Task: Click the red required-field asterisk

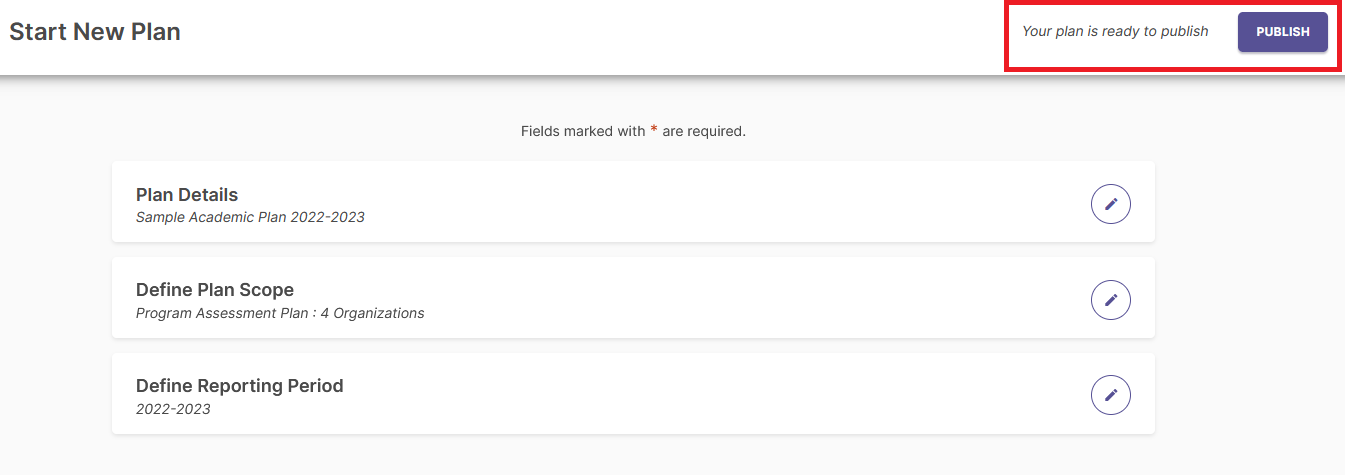Action: click(654, 130)
